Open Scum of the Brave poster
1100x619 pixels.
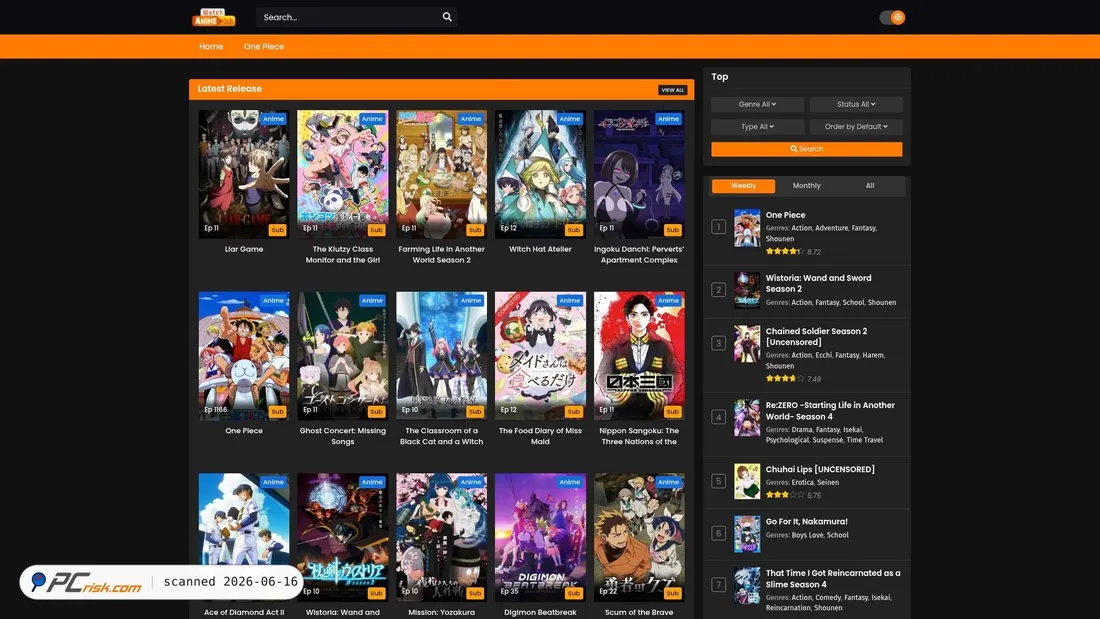pos(639,538)
